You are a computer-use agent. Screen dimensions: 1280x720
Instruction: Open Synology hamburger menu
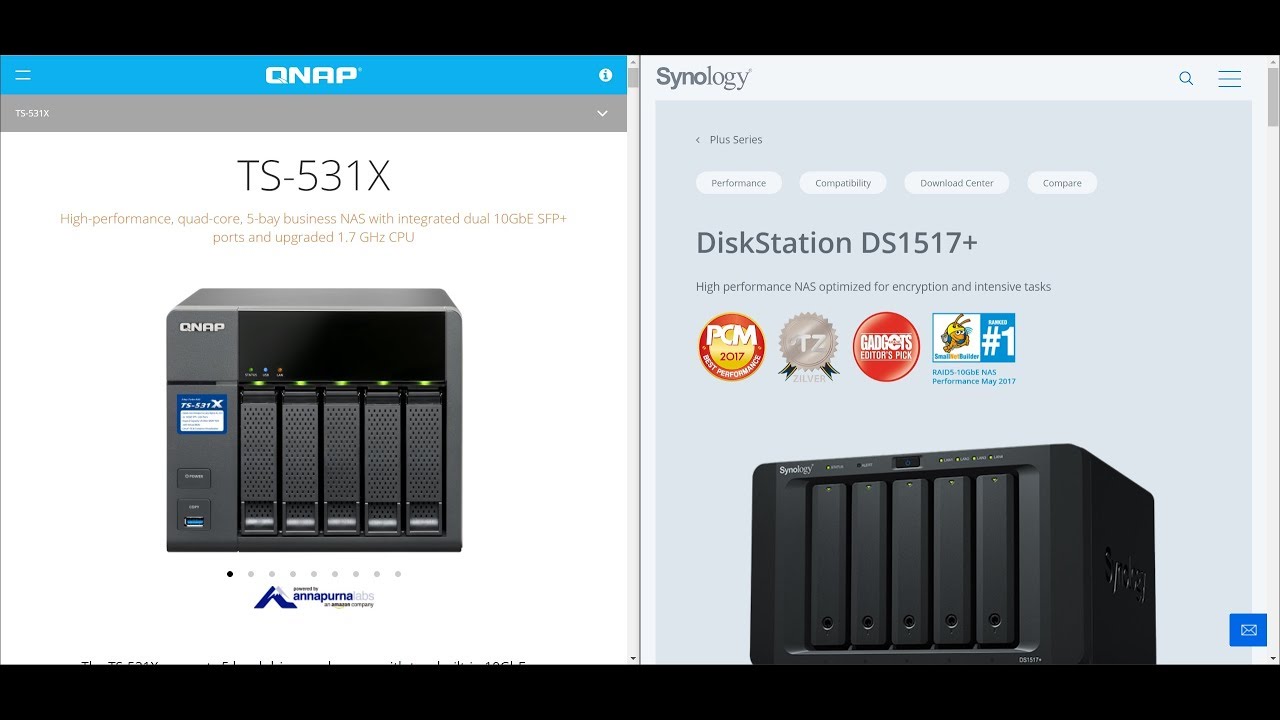[x=1230, y=78]
